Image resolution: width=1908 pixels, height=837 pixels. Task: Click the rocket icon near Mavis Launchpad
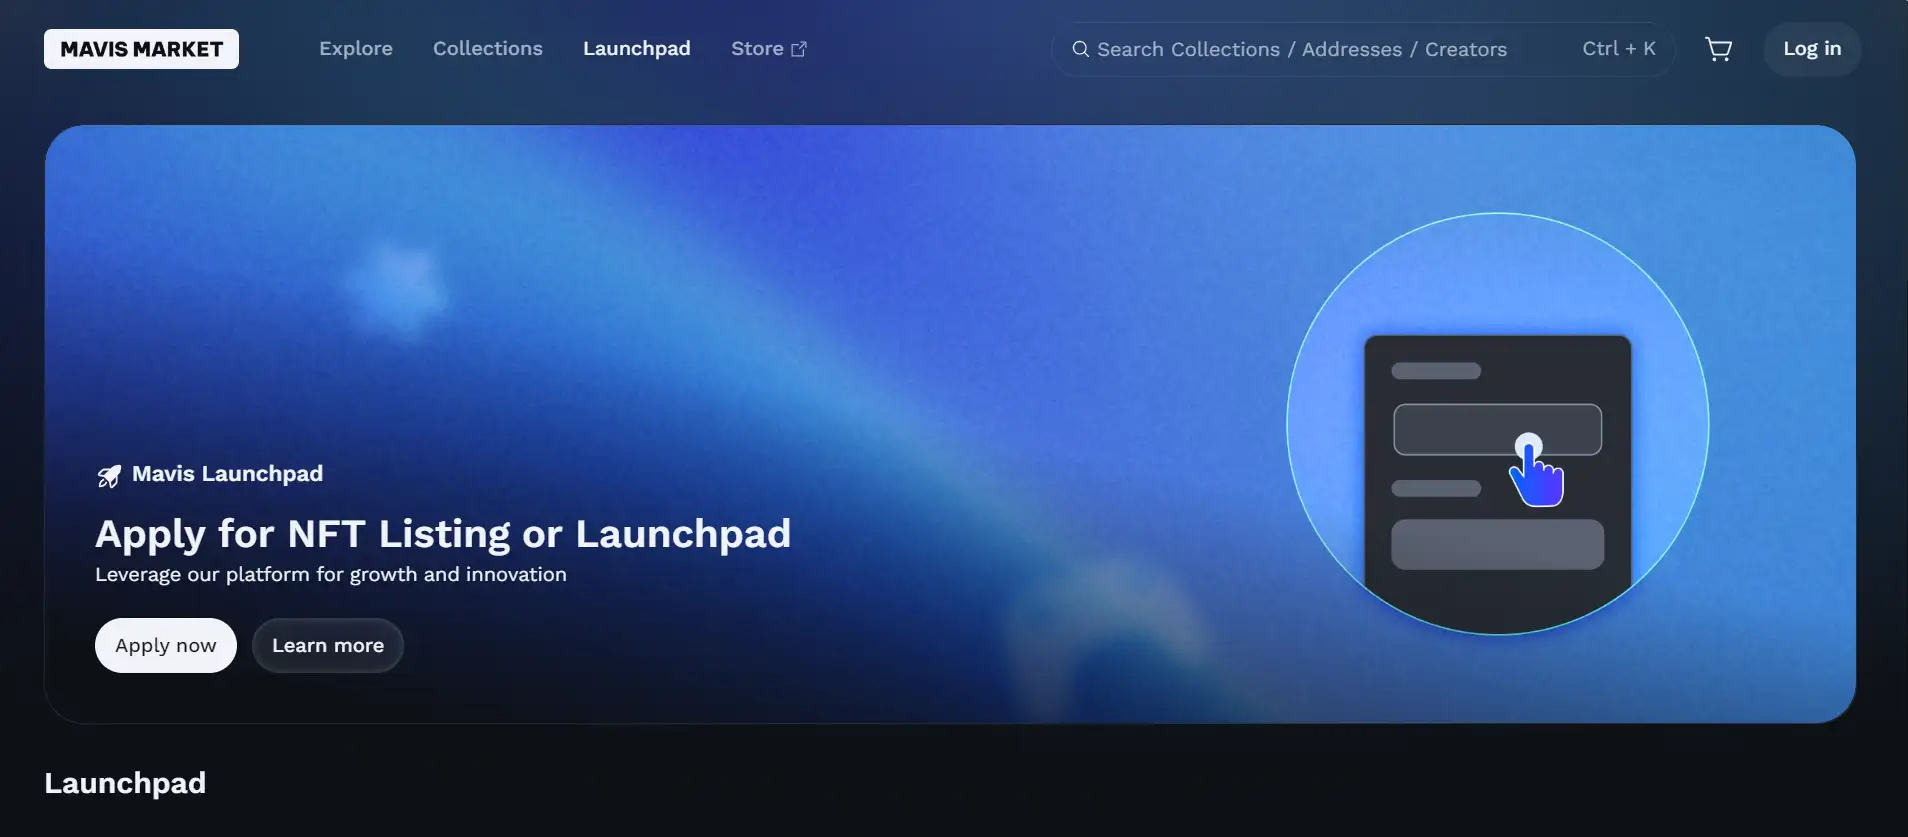coord(109,476)
